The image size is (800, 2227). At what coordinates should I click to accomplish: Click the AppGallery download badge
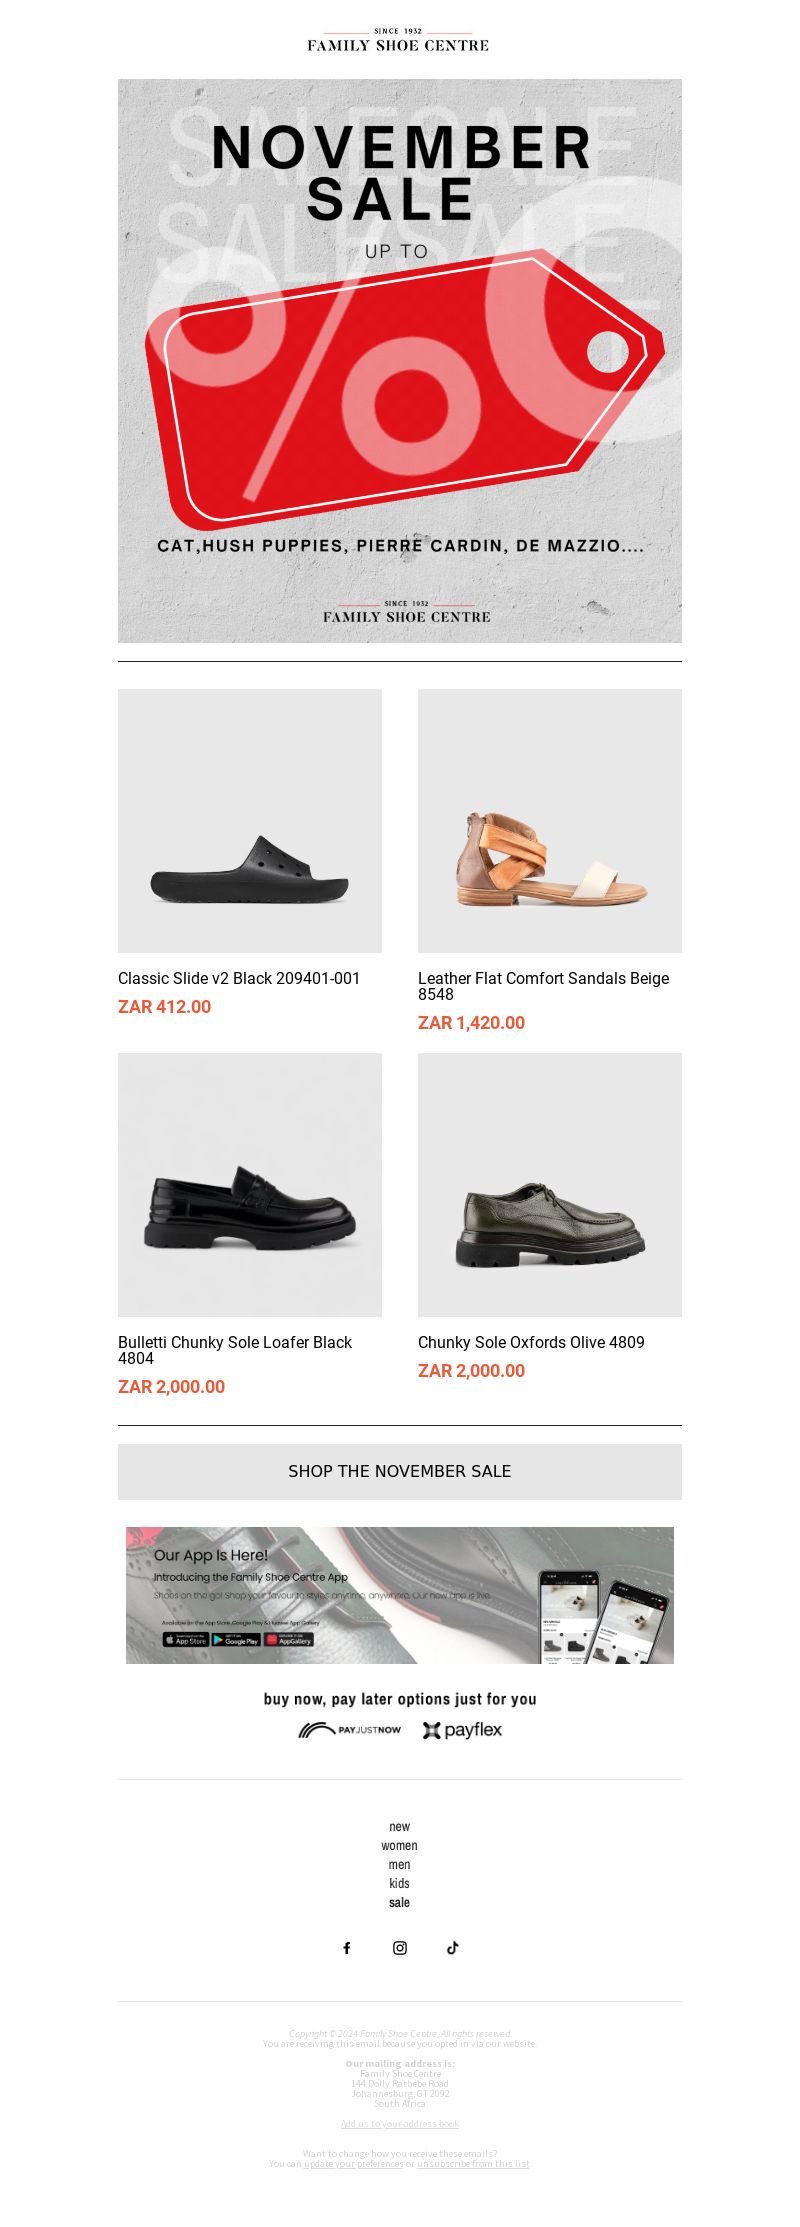[289, 1640]
